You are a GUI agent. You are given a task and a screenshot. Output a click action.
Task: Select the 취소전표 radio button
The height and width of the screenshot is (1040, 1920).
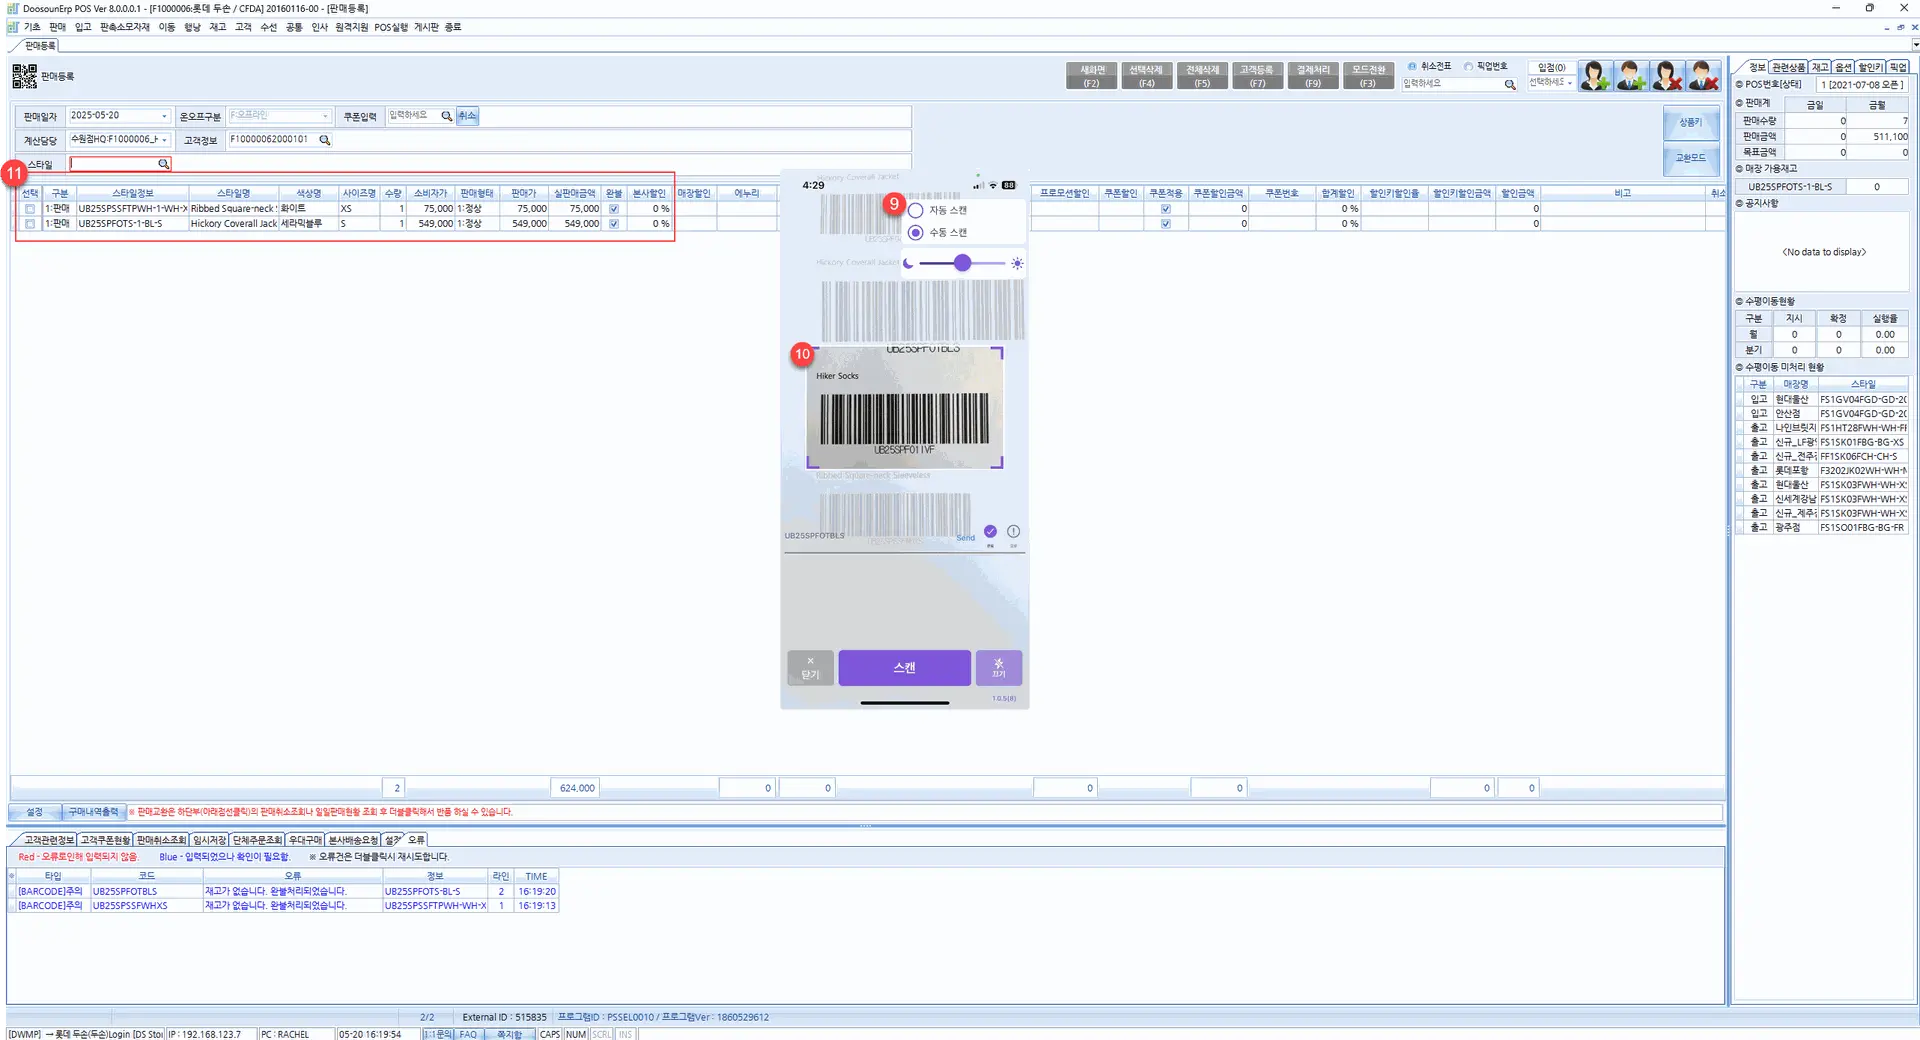tap(1412, 66)
